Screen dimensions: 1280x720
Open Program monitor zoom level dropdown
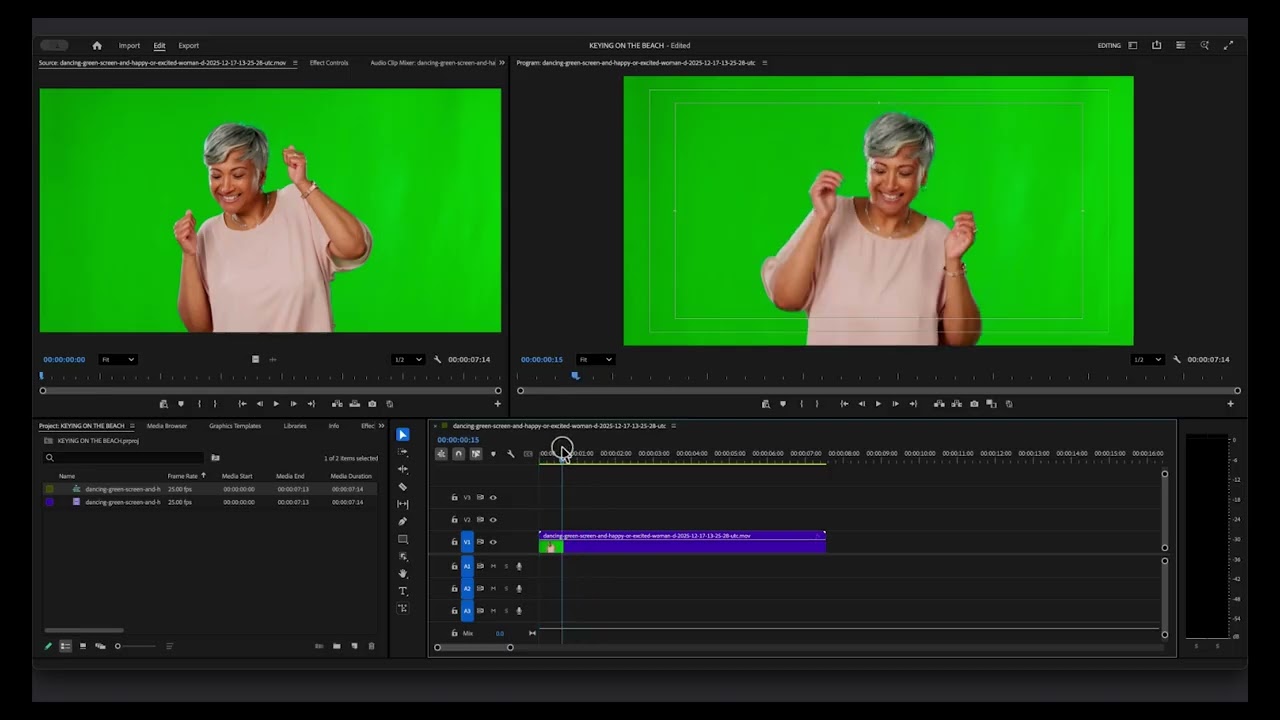[595, 359]
